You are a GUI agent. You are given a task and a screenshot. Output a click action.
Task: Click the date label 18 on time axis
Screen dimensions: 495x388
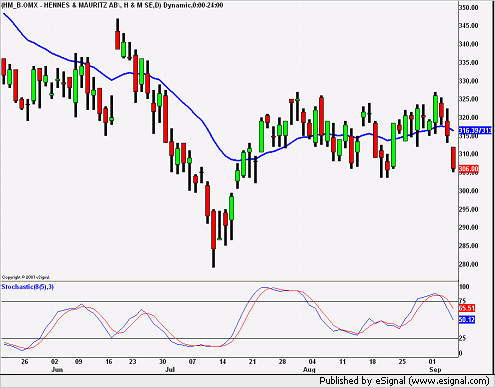click(x=372, y=362)
